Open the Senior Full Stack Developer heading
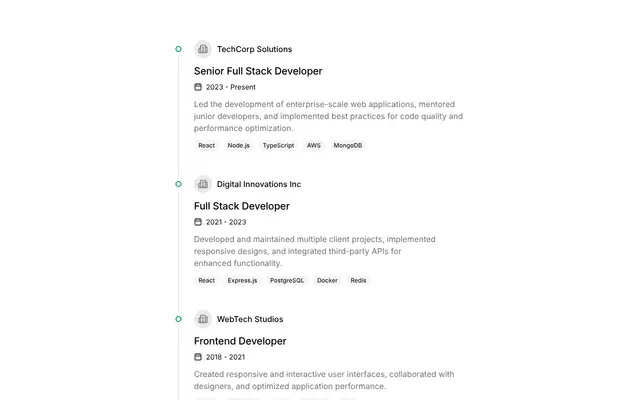The height and width of the screenshot is (400, 640). tap(258, 71)
